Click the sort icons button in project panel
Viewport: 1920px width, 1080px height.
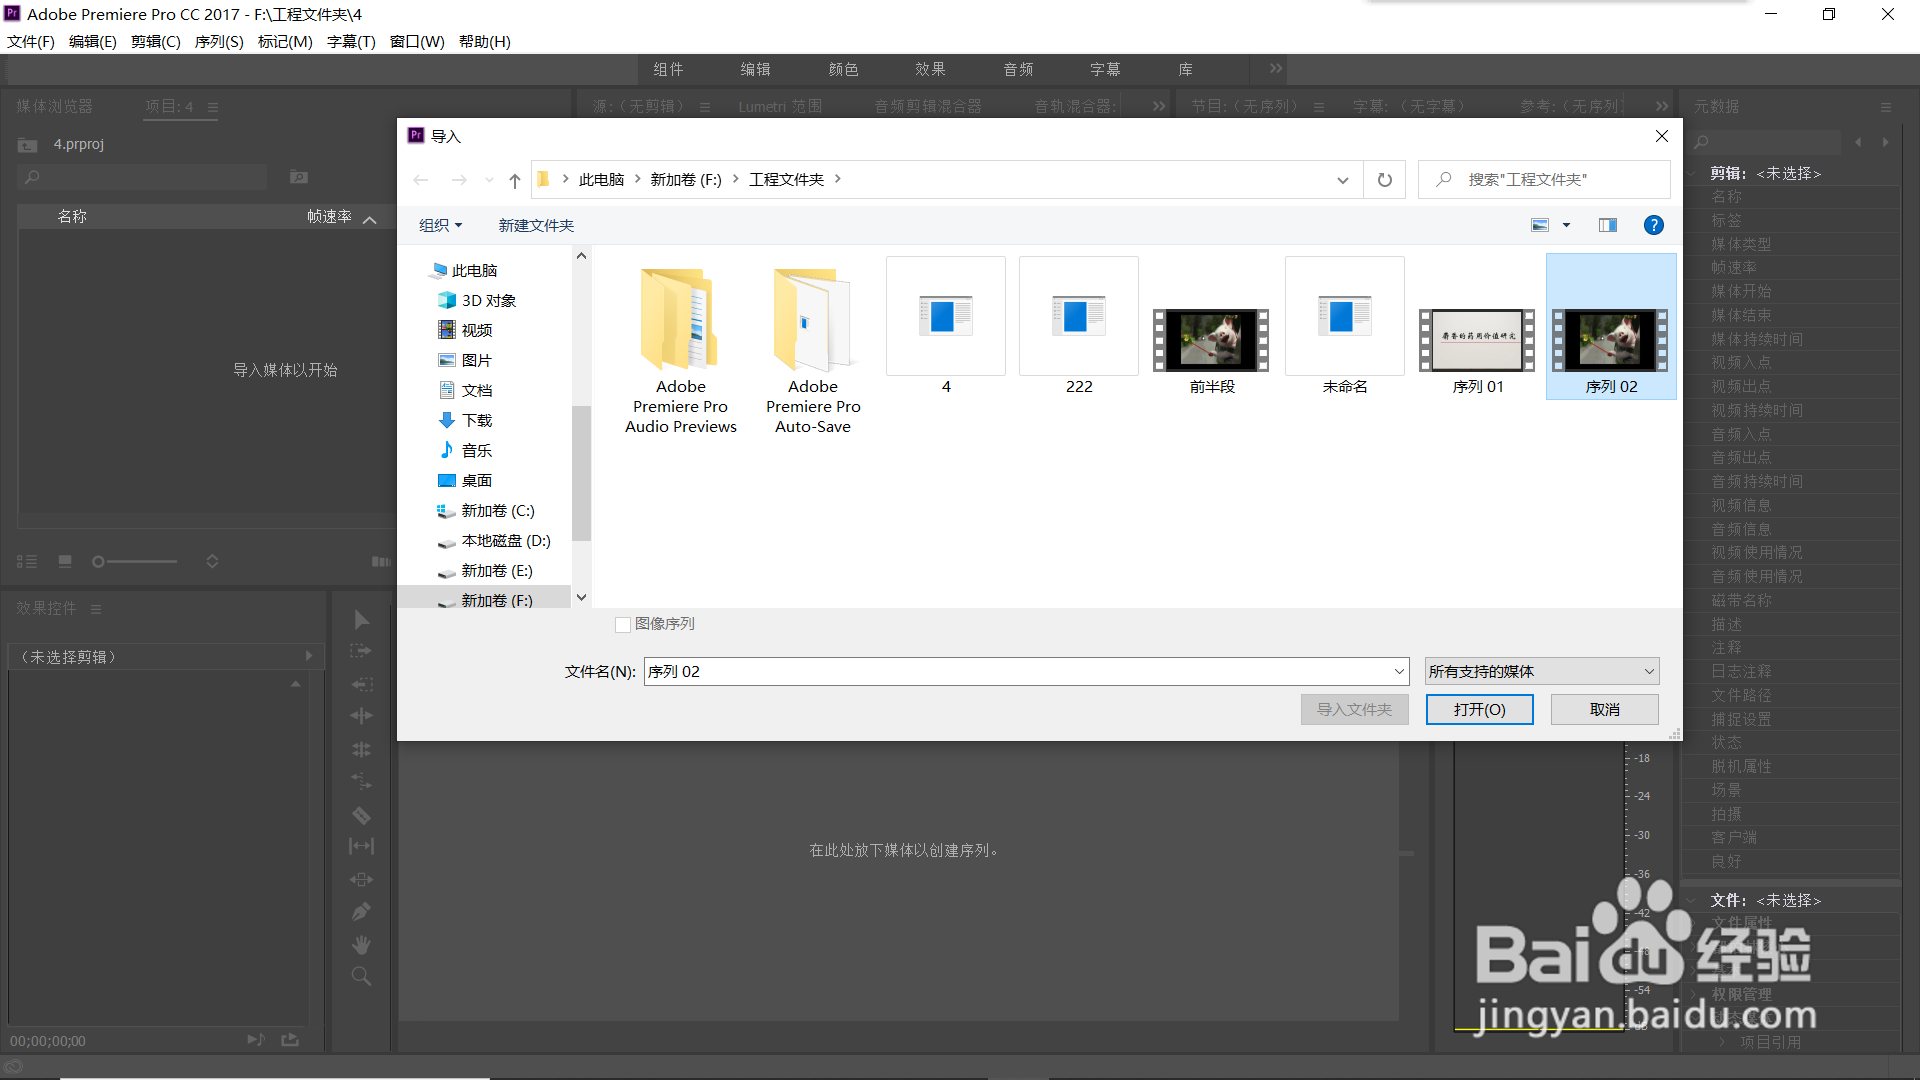pos(212,562)
